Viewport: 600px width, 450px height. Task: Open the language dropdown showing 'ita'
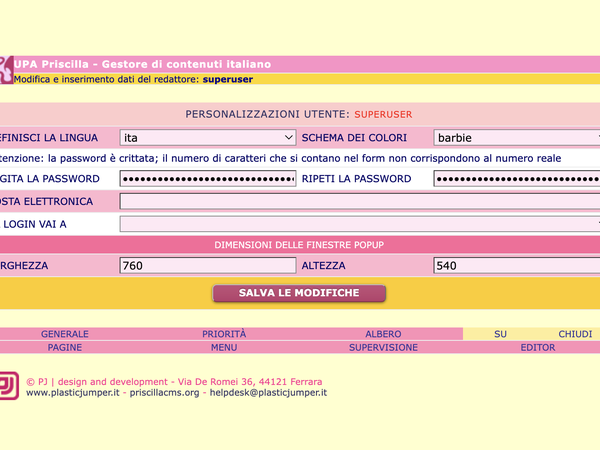coord(208,137)
